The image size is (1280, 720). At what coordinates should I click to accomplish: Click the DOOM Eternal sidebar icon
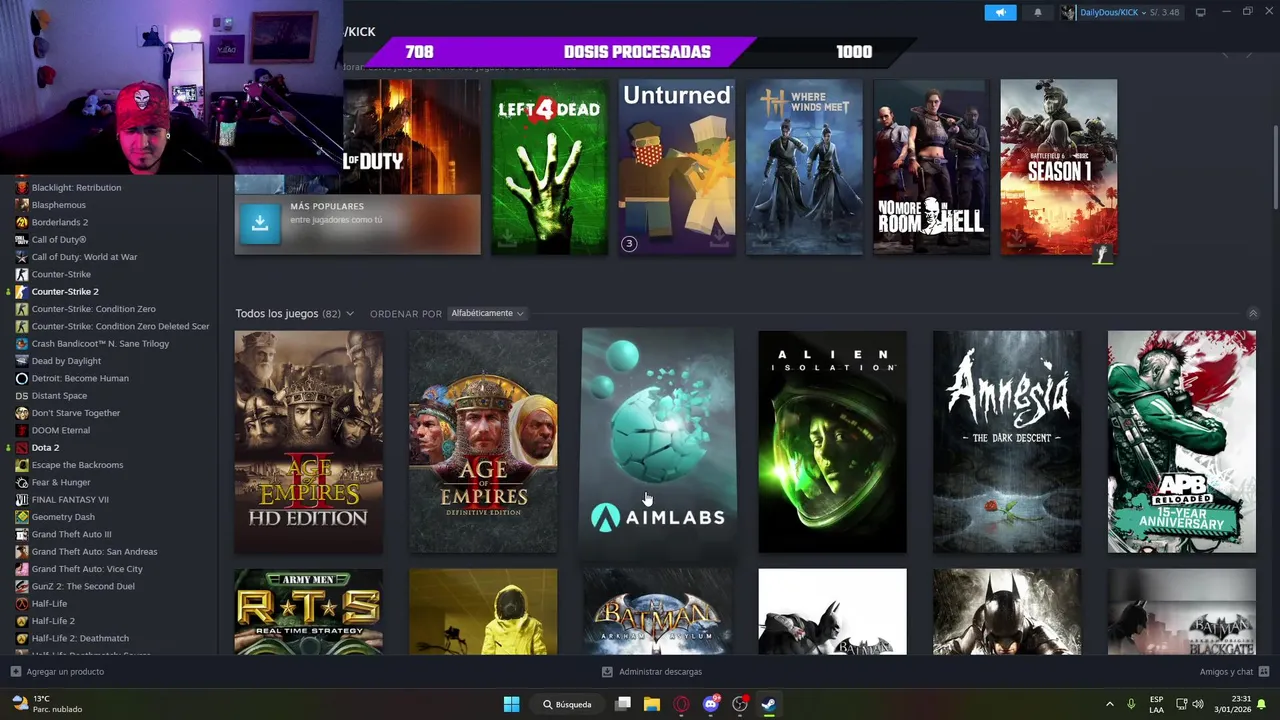[x=21, y=431]
